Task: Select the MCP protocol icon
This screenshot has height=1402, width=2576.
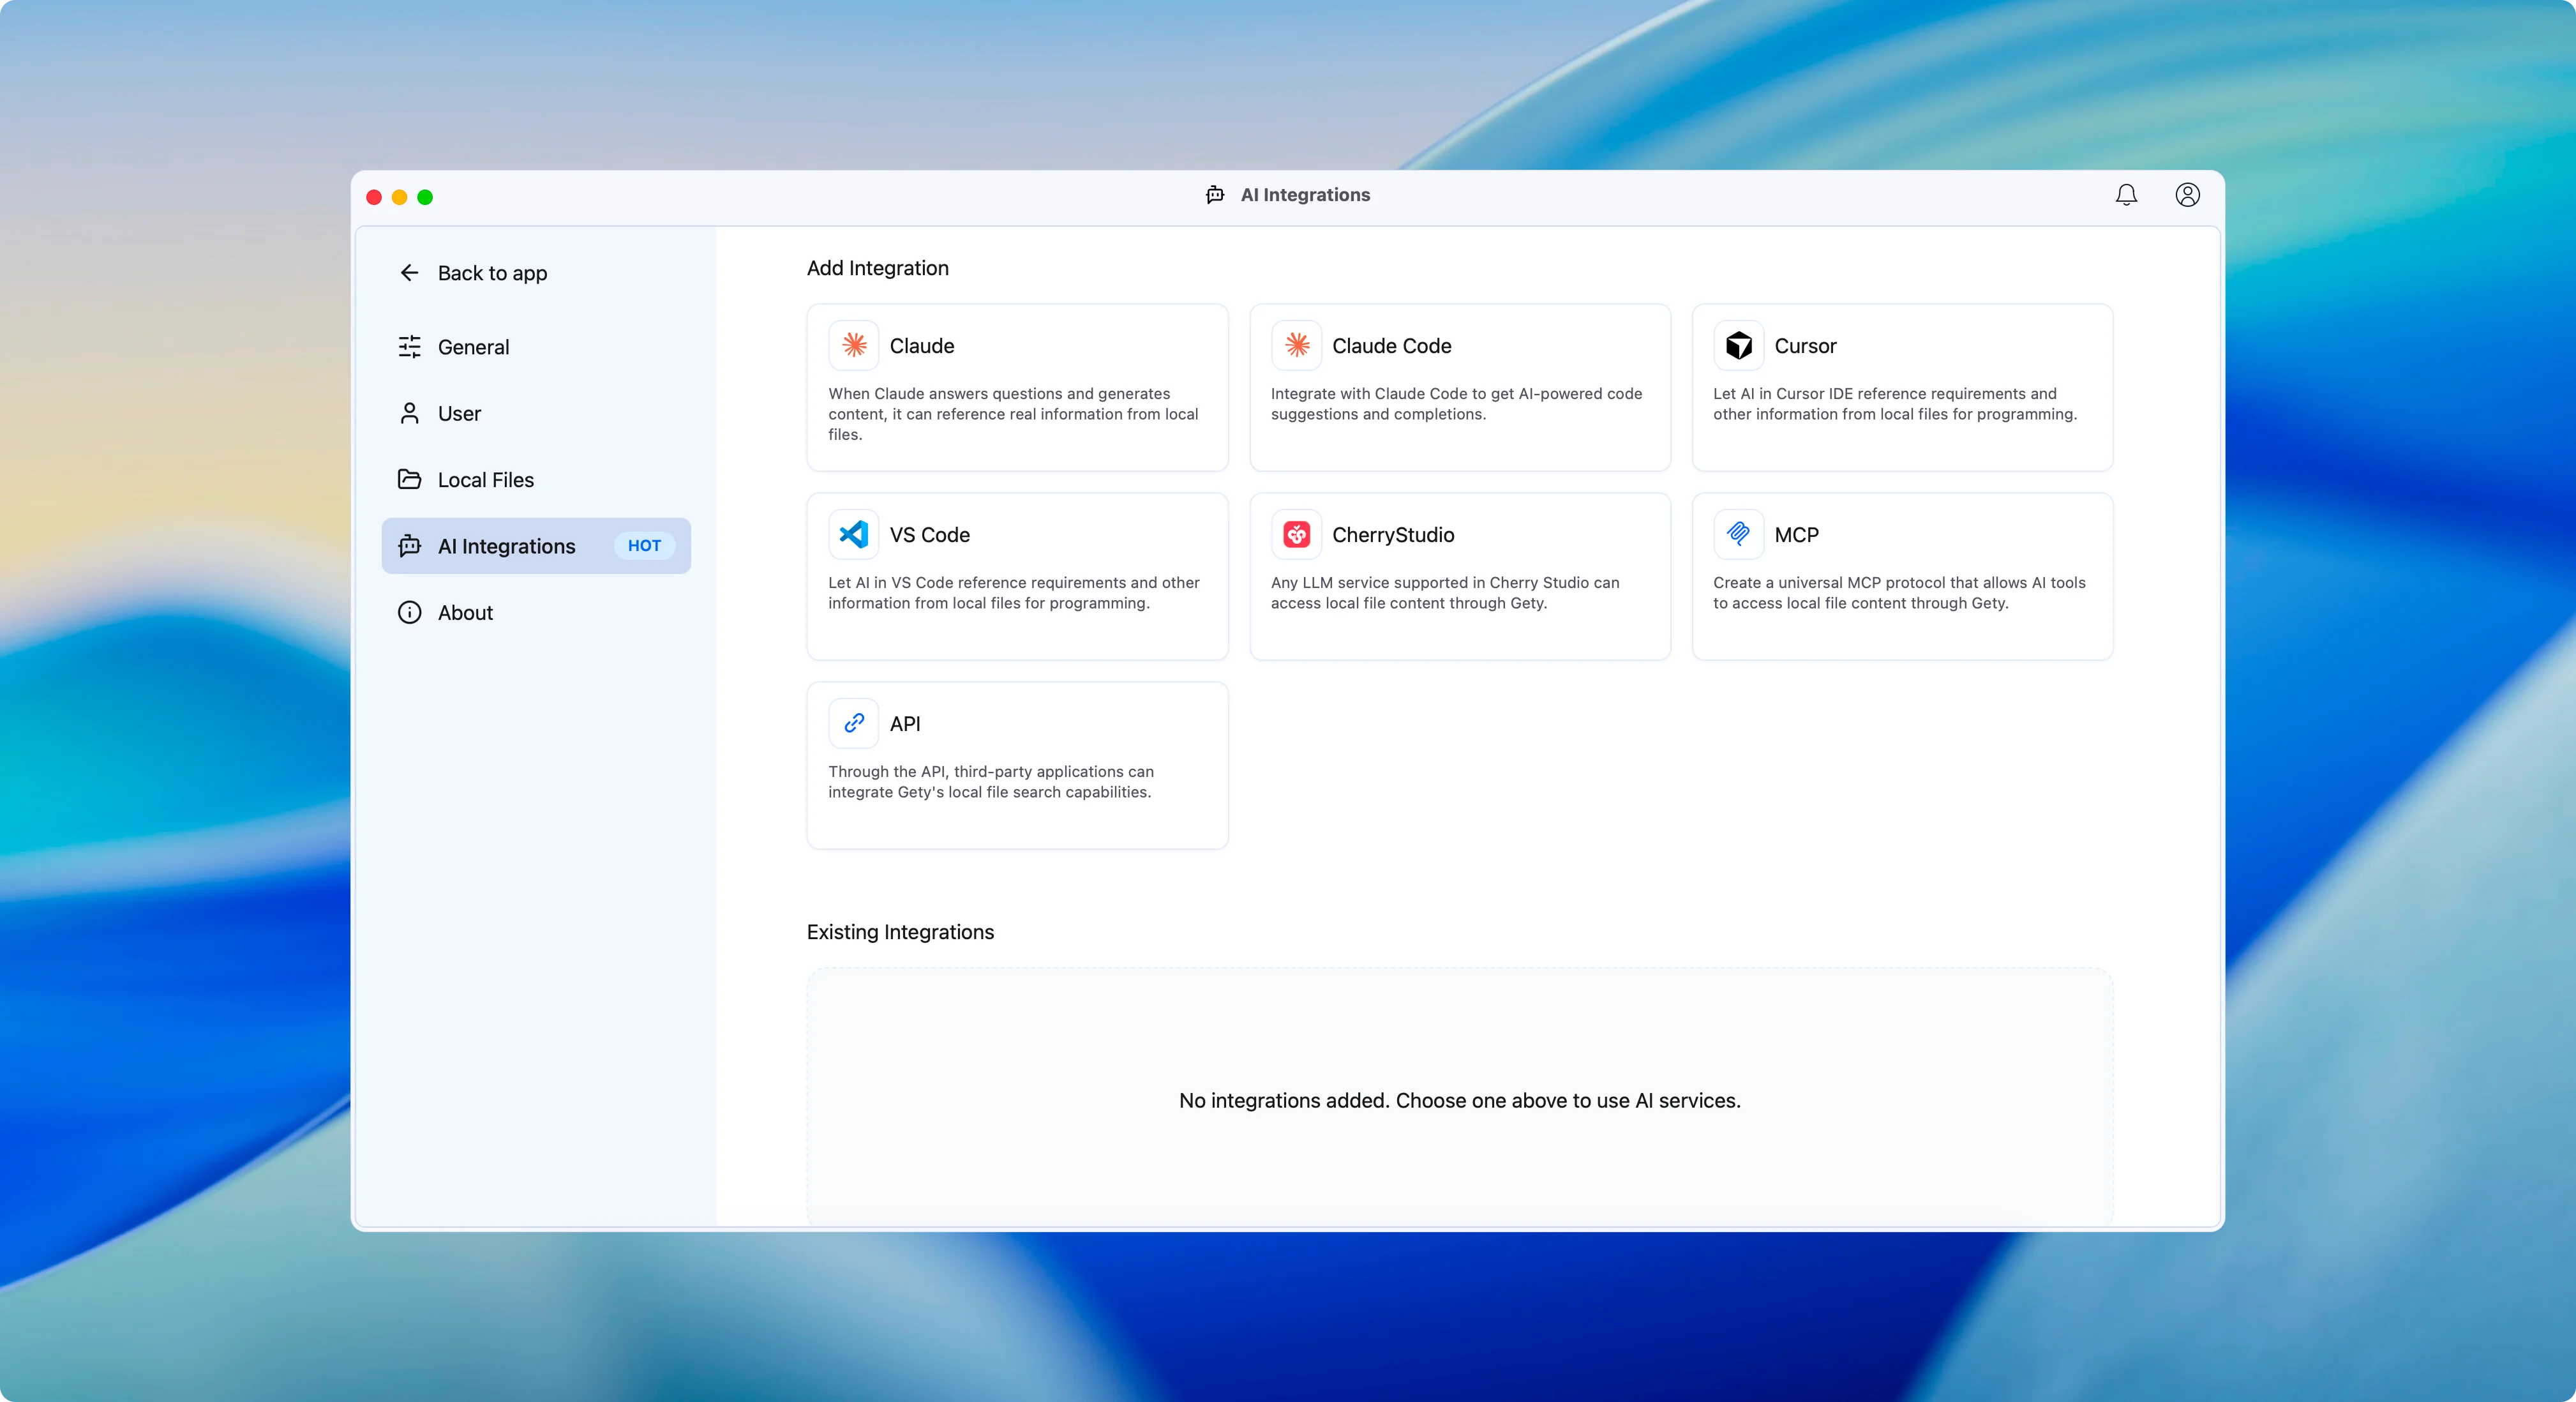Action: (1738, 535)
